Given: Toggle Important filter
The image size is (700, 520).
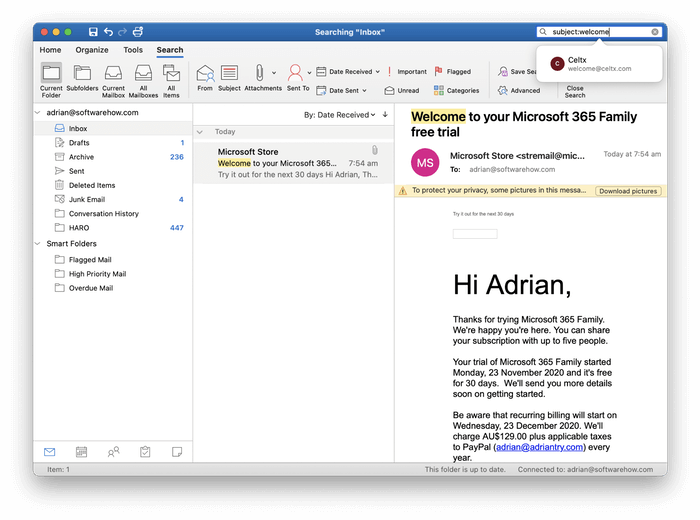Looking at the screenshot, I should pyautogui.click(x=407, y=71).
